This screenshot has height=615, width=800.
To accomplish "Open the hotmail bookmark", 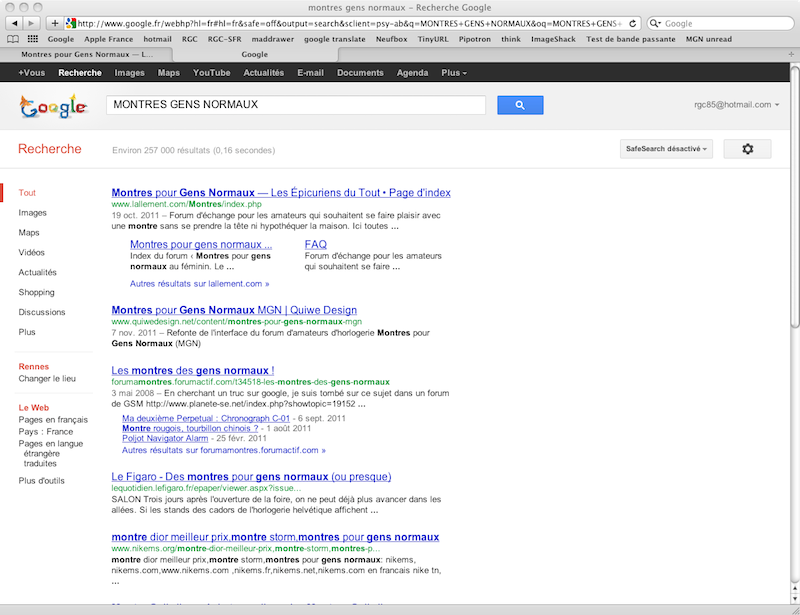I will (x=157, y=39).
